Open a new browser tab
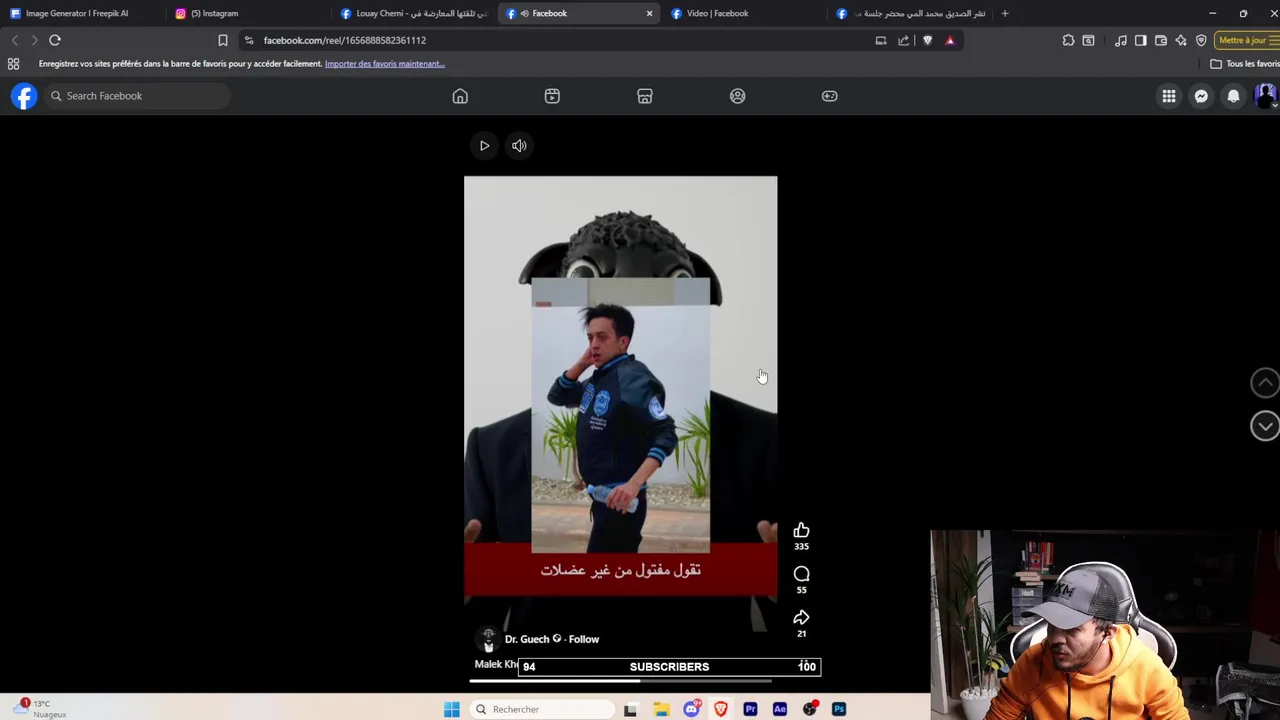This screenshot has height=720, width=1280. coord(1004,13)
